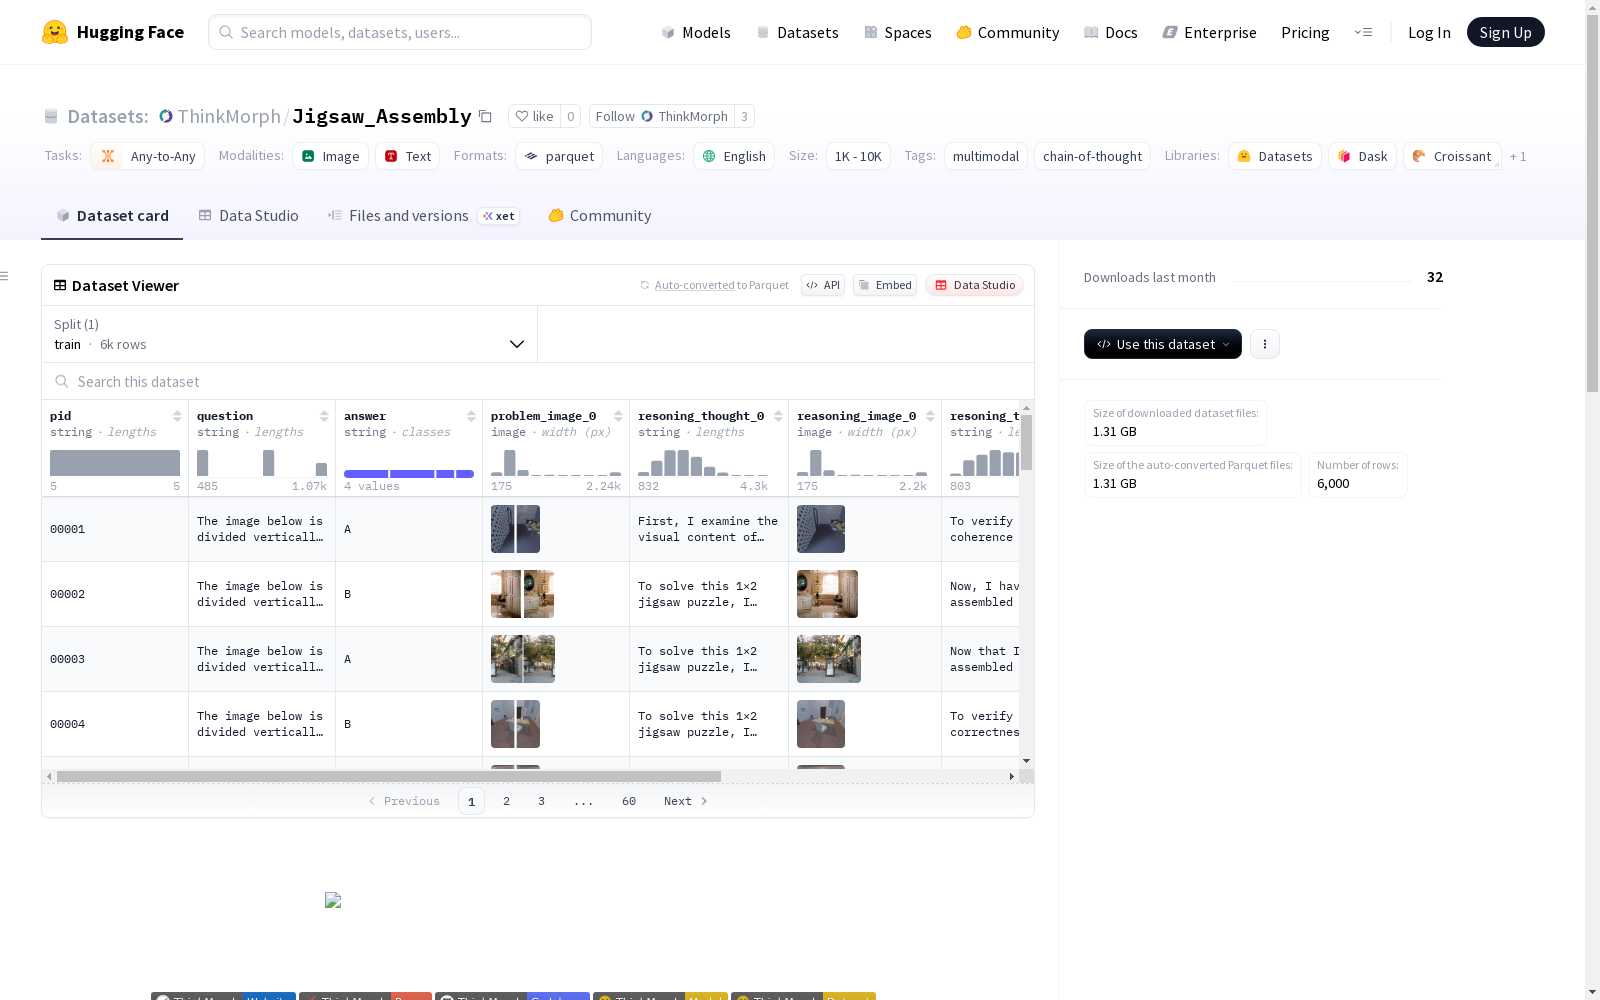Select the Dask library tag
Viewport: 1600px width, 1000px height.
[x=1362, y=156]
